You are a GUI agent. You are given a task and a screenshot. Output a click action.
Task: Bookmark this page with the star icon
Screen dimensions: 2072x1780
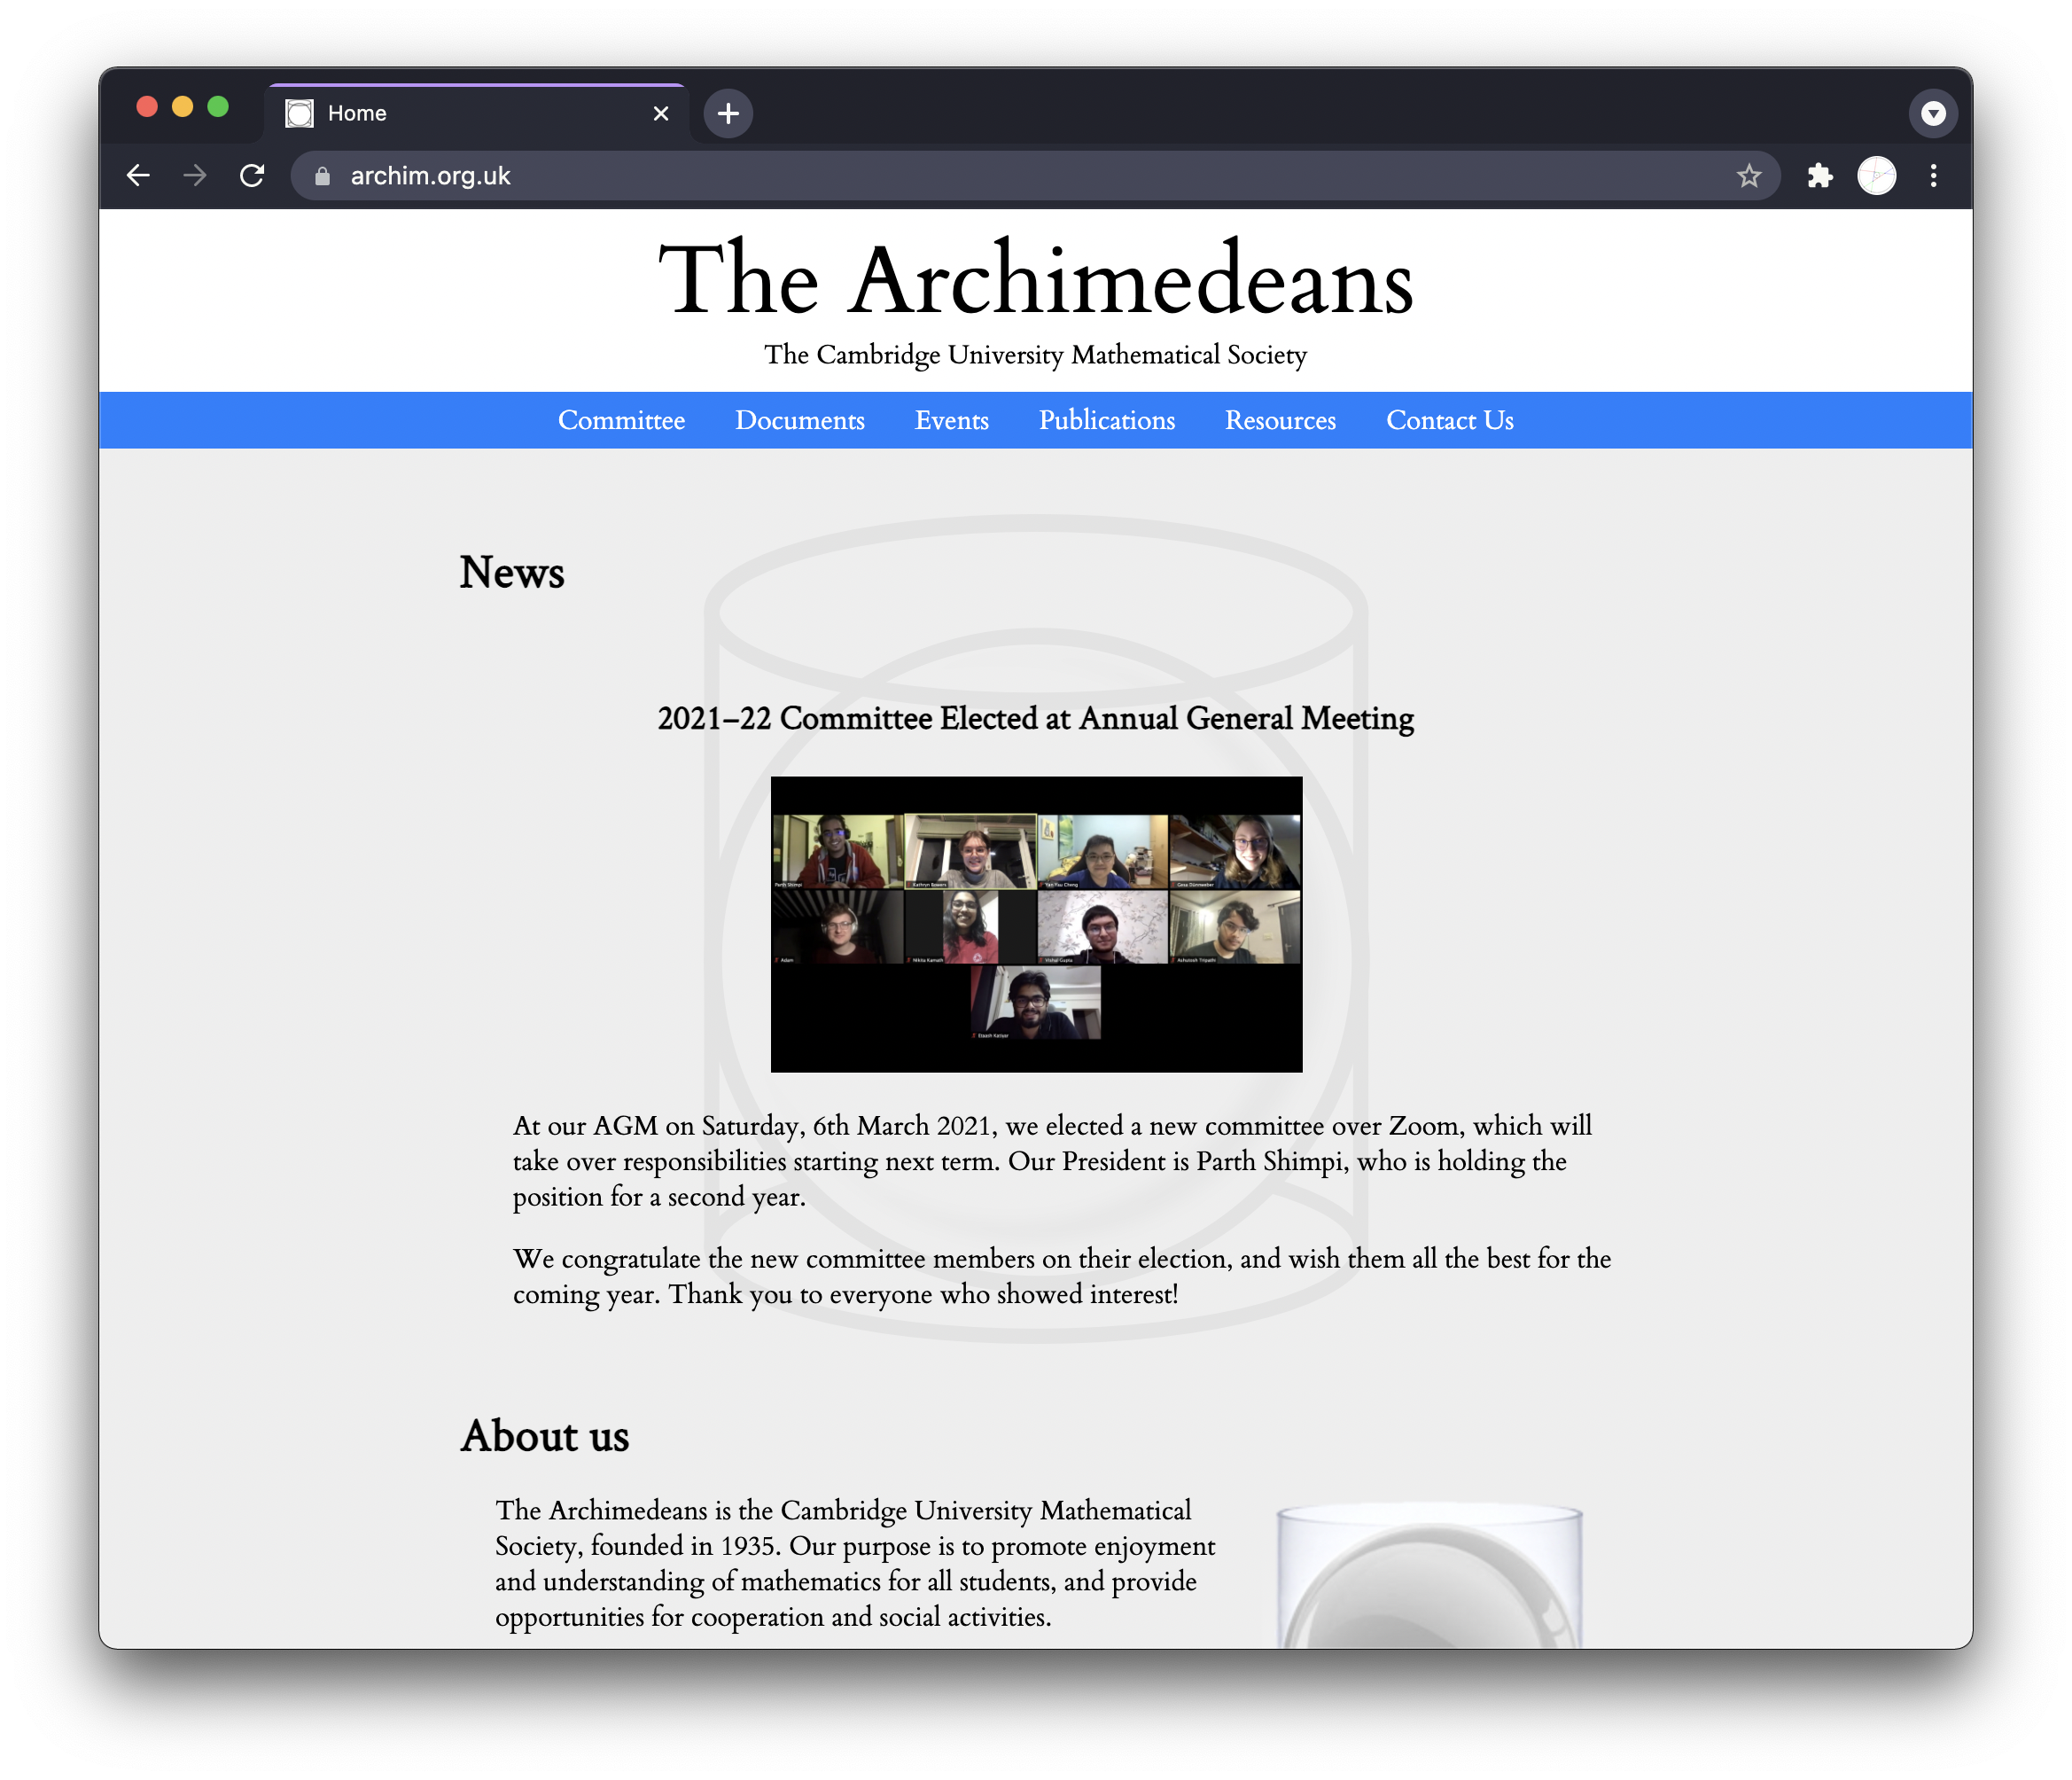click(x=1748, y=176)
